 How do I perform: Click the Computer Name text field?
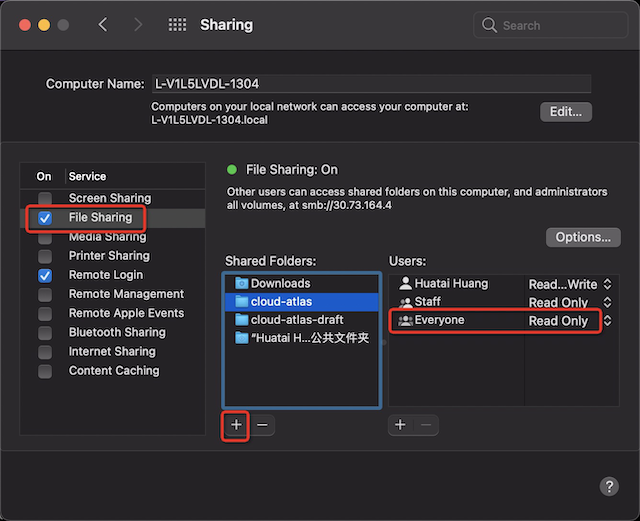point(370,84)
